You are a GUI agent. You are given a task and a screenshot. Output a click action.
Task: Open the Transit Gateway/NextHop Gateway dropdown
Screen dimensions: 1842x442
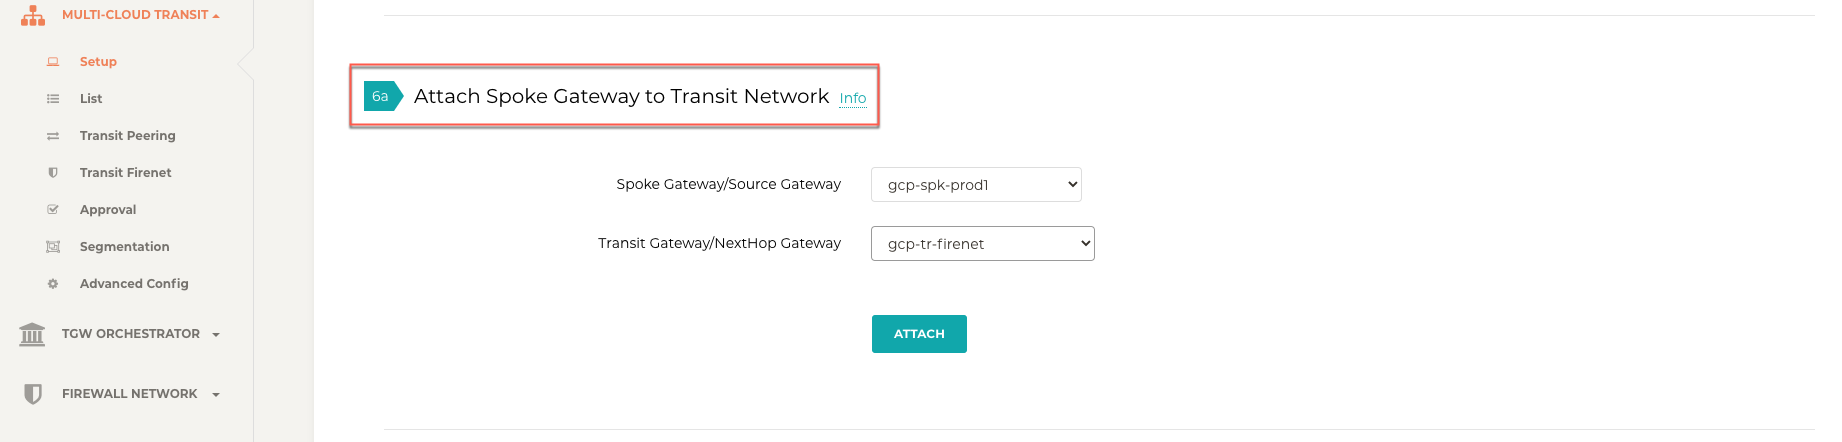point(982,244)
